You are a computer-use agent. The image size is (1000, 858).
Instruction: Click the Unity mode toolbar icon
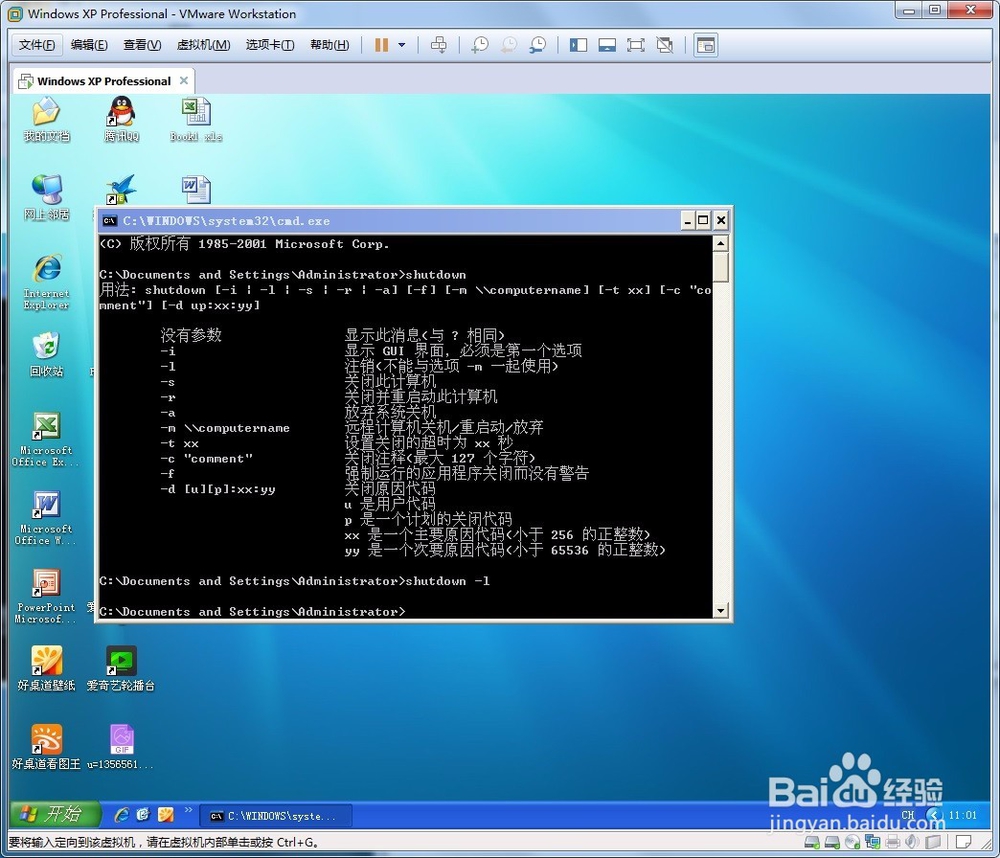(x=665, y=45)
